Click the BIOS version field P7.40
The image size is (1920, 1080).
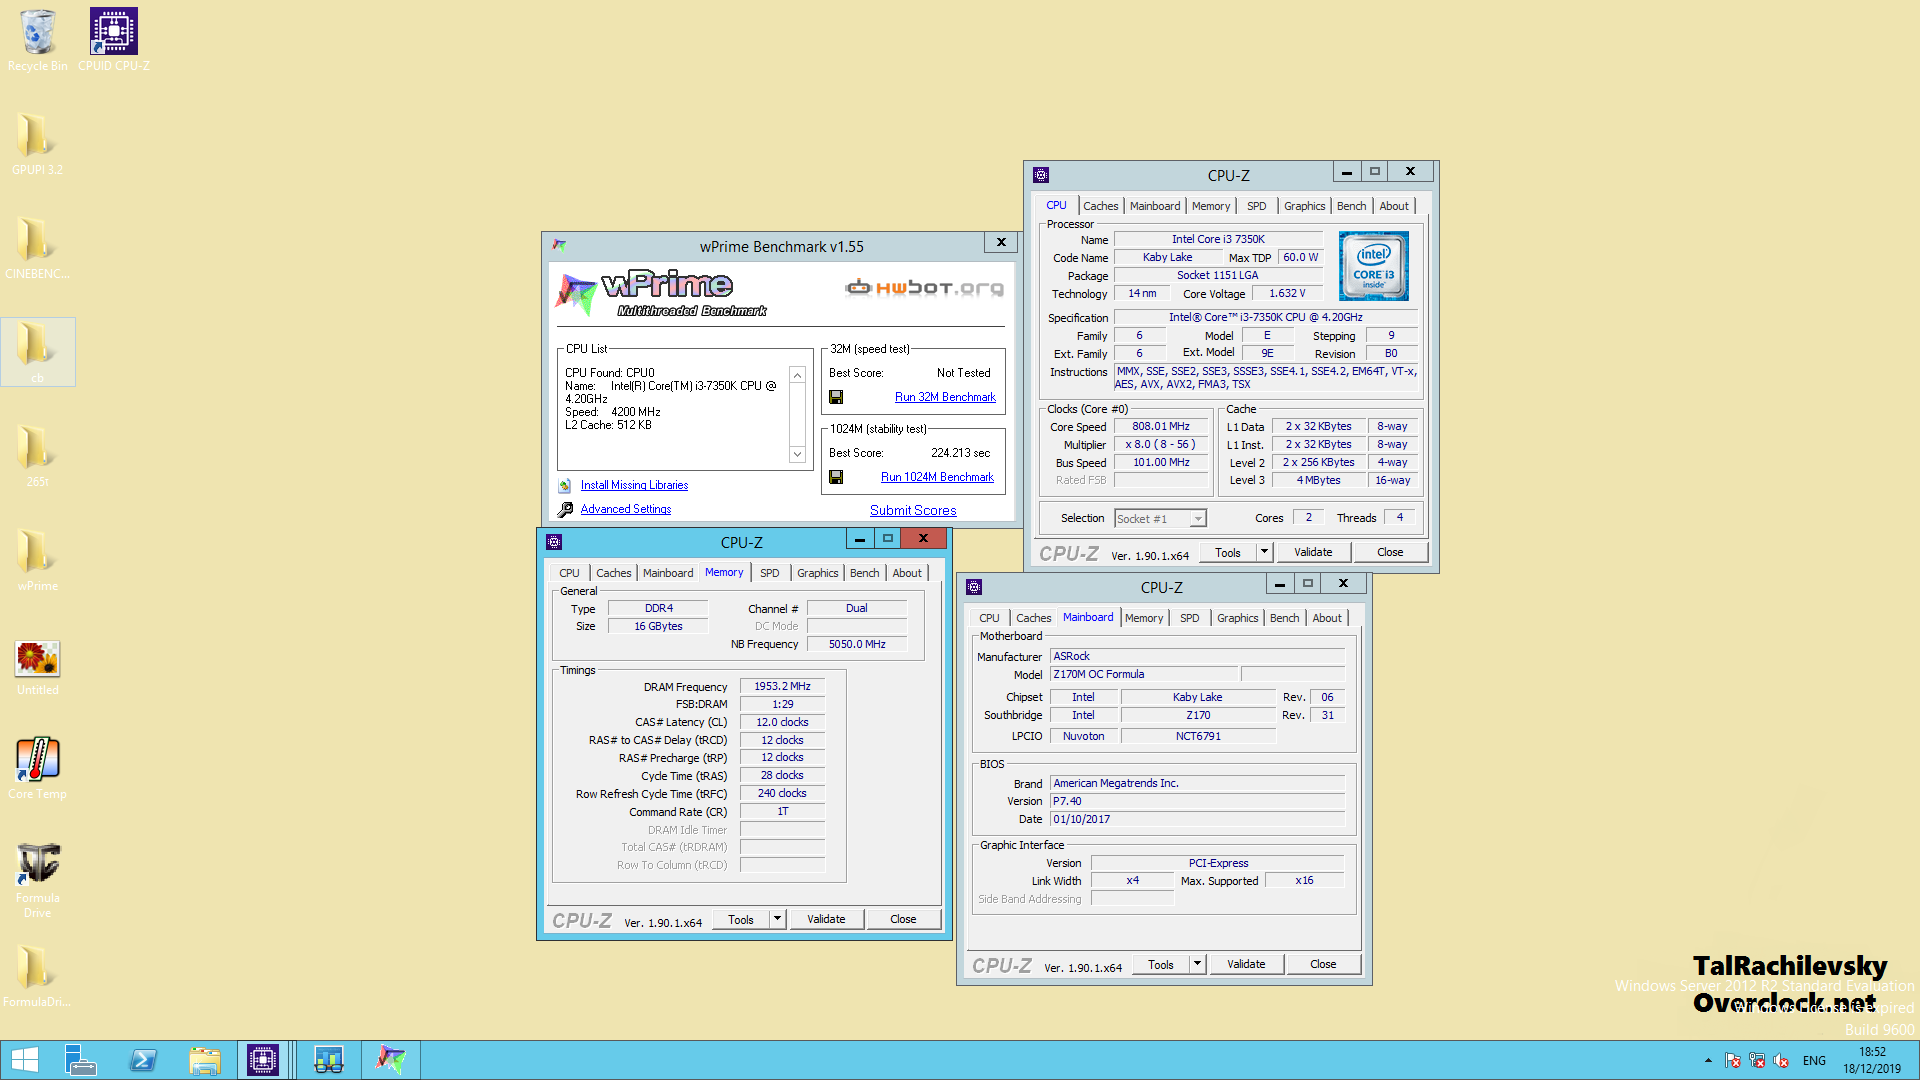point(1197,801)
